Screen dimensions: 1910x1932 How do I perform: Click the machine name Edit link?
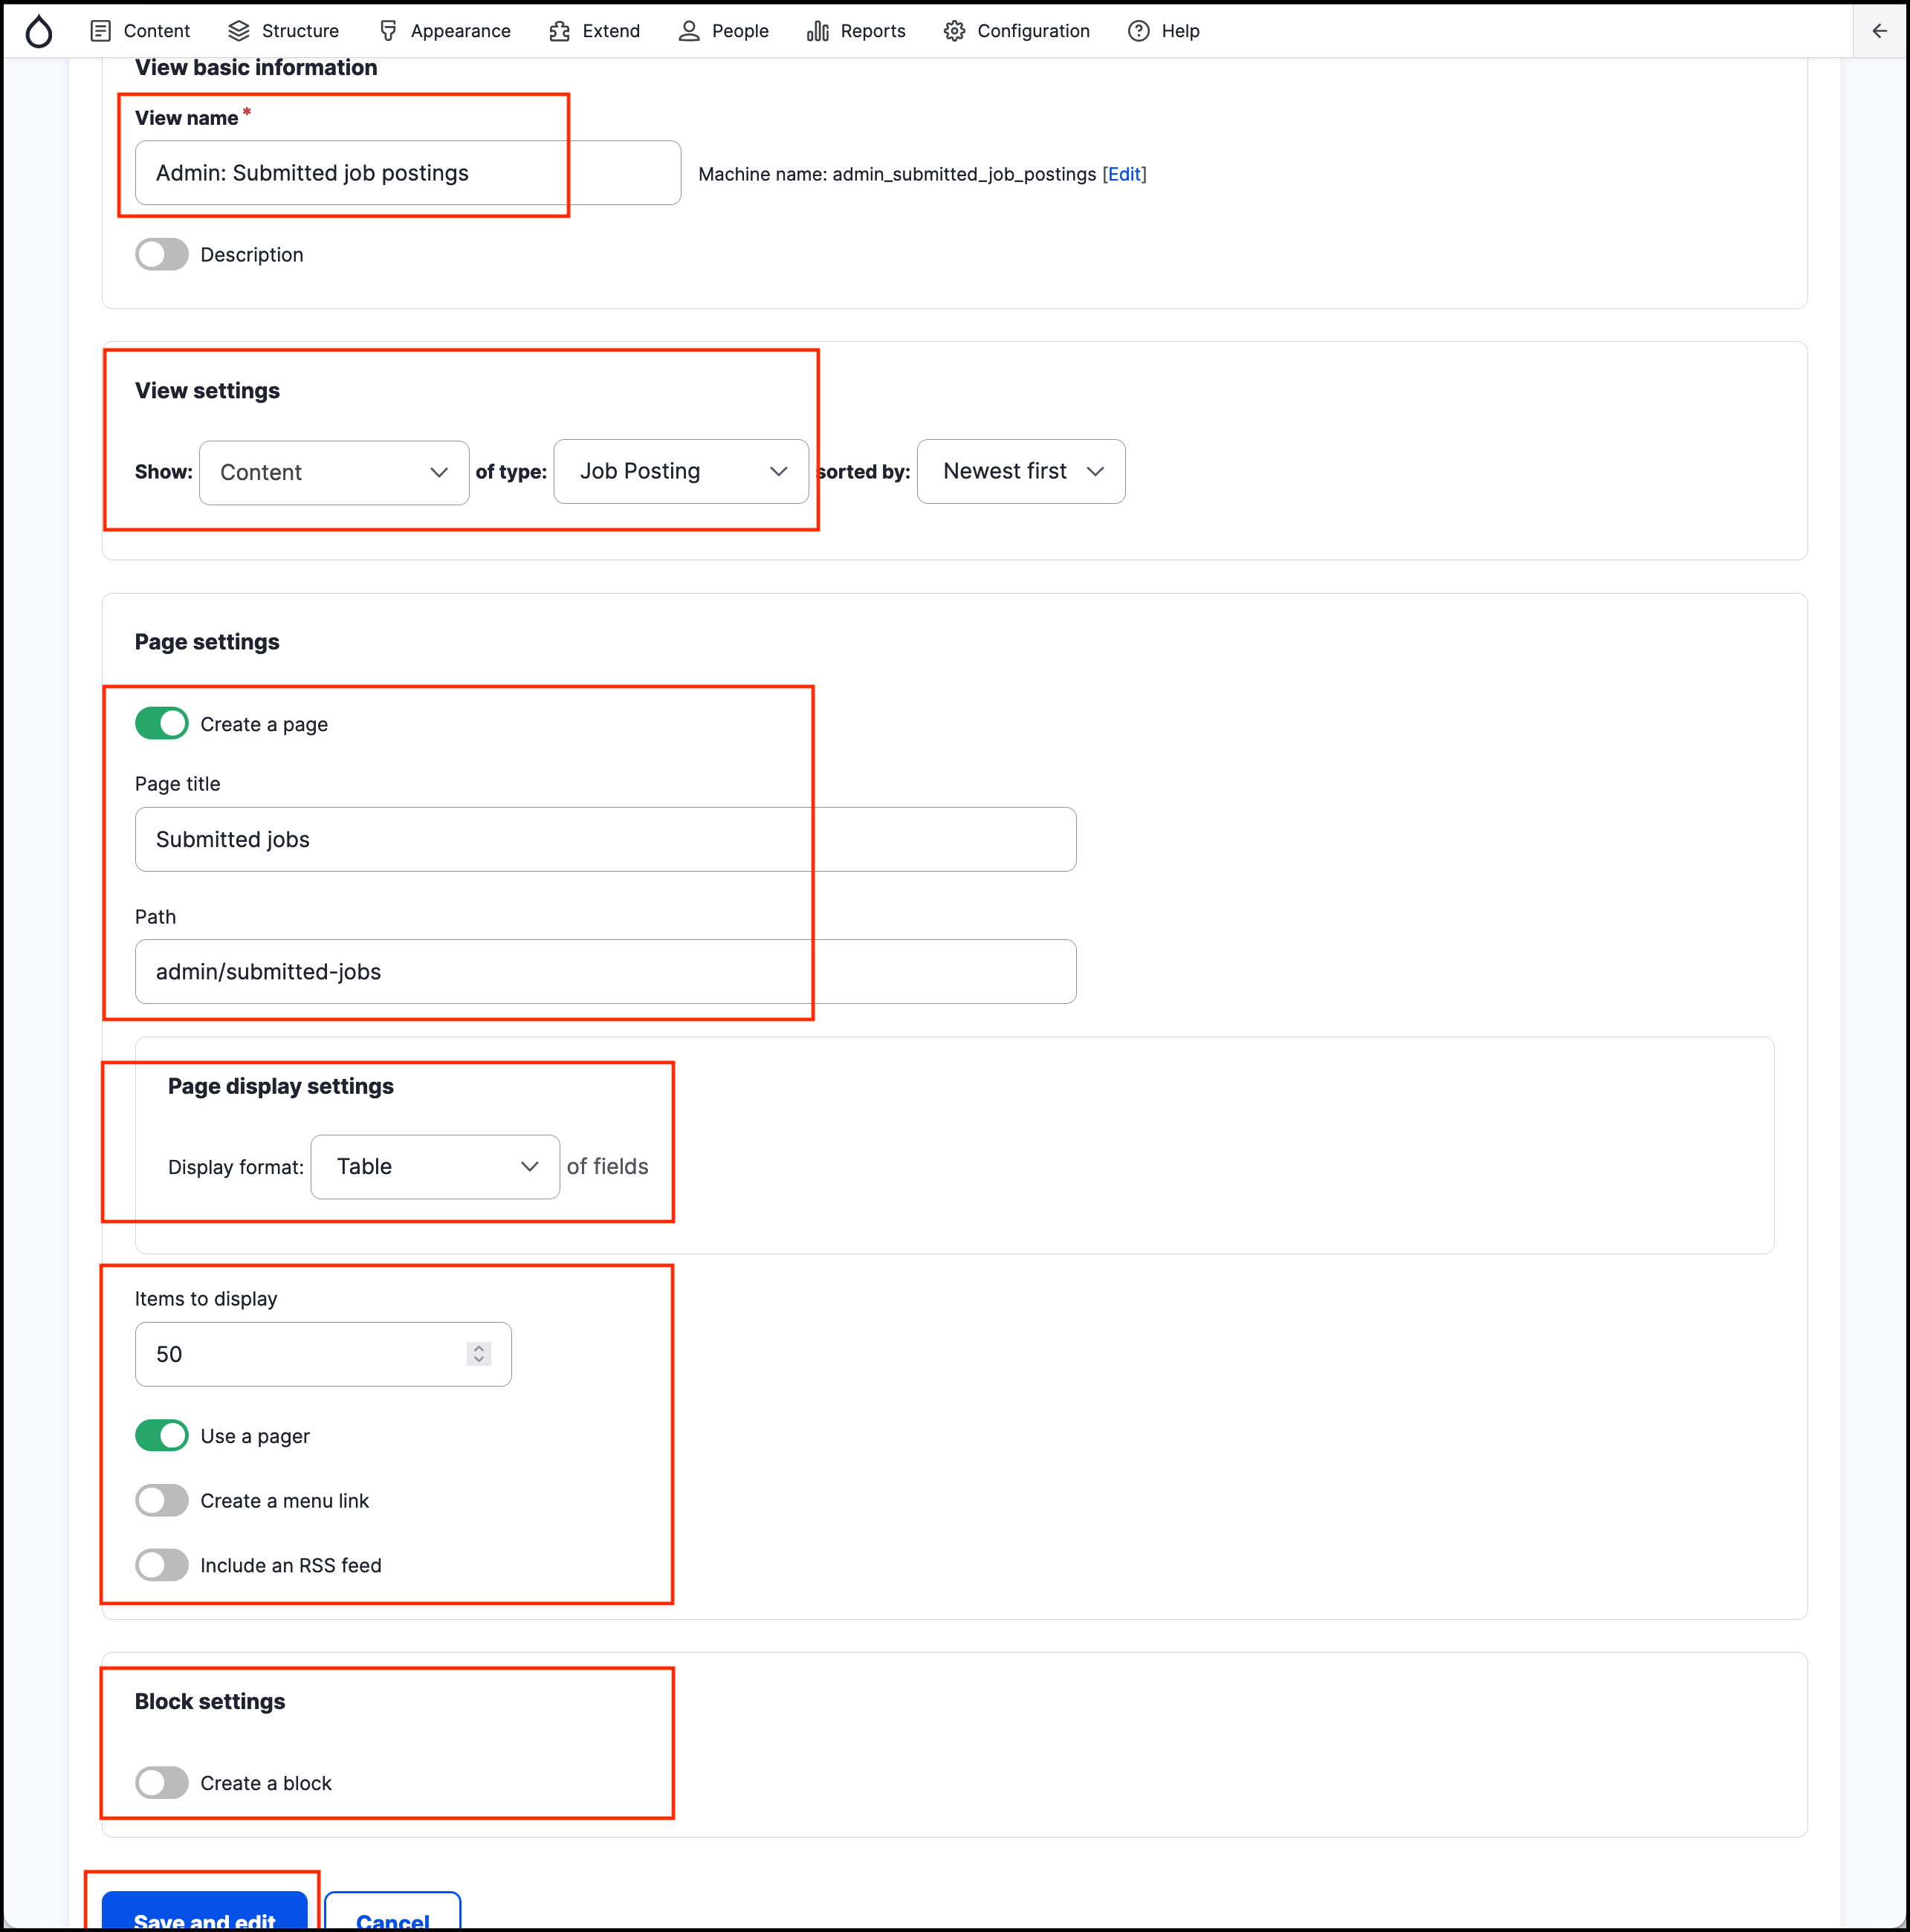tap(1124, 174)
